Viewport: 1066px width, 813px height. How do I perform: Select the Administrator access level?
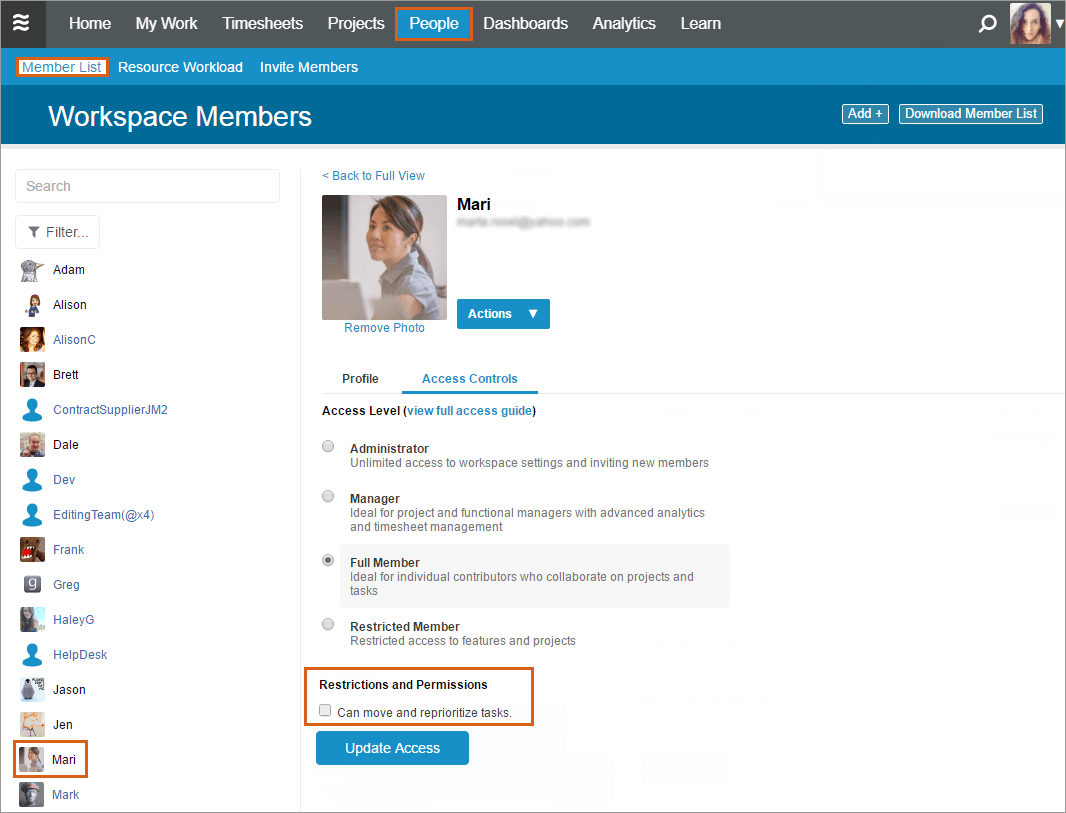328,447
